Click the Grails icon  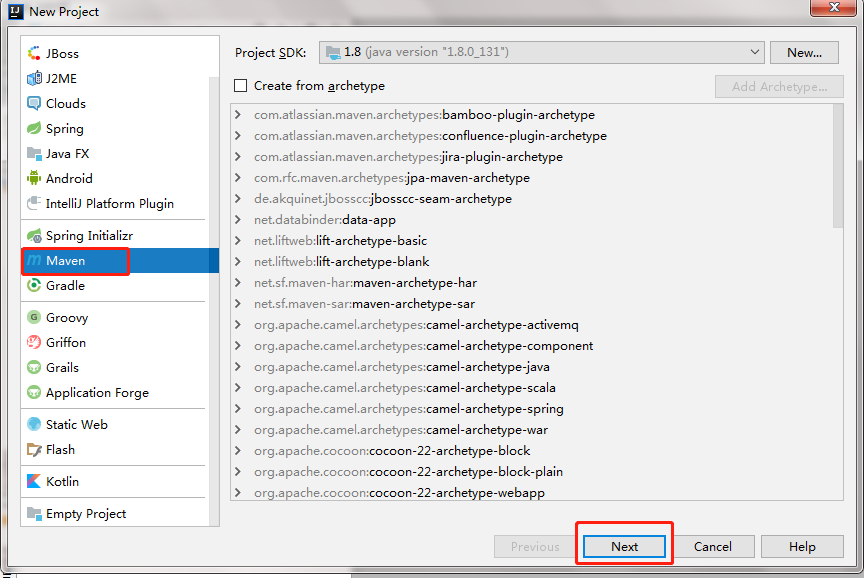coord(34,368)
